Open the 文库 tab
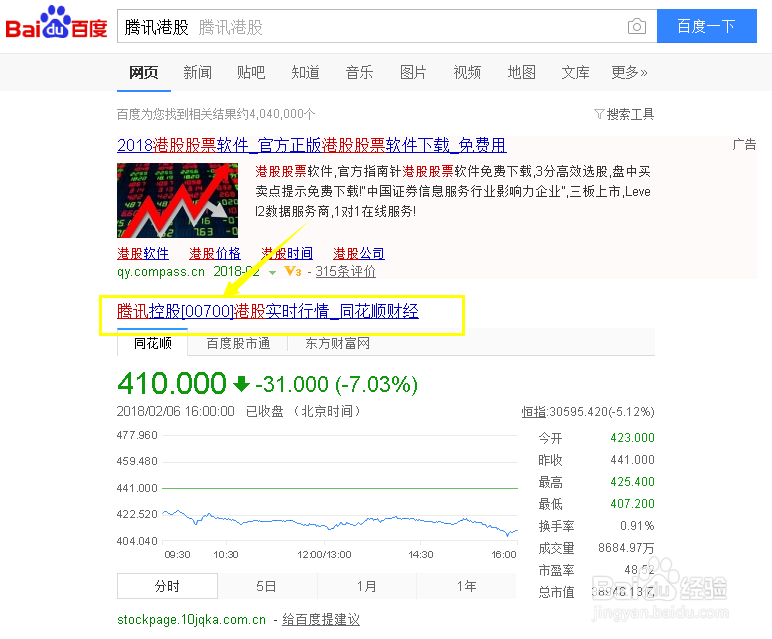This screenshot has height=639, width=772. point(575,72)
